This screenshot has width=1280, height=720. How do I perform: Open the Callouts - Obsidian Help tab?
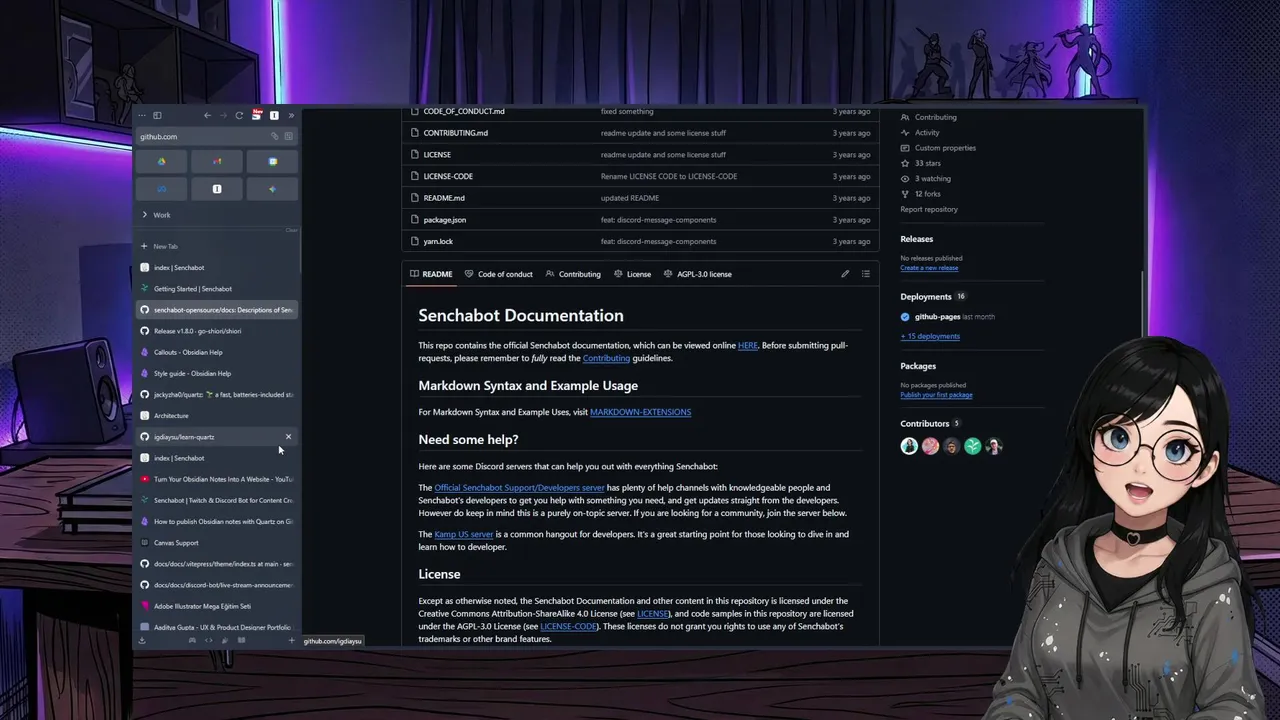(217, 352)
